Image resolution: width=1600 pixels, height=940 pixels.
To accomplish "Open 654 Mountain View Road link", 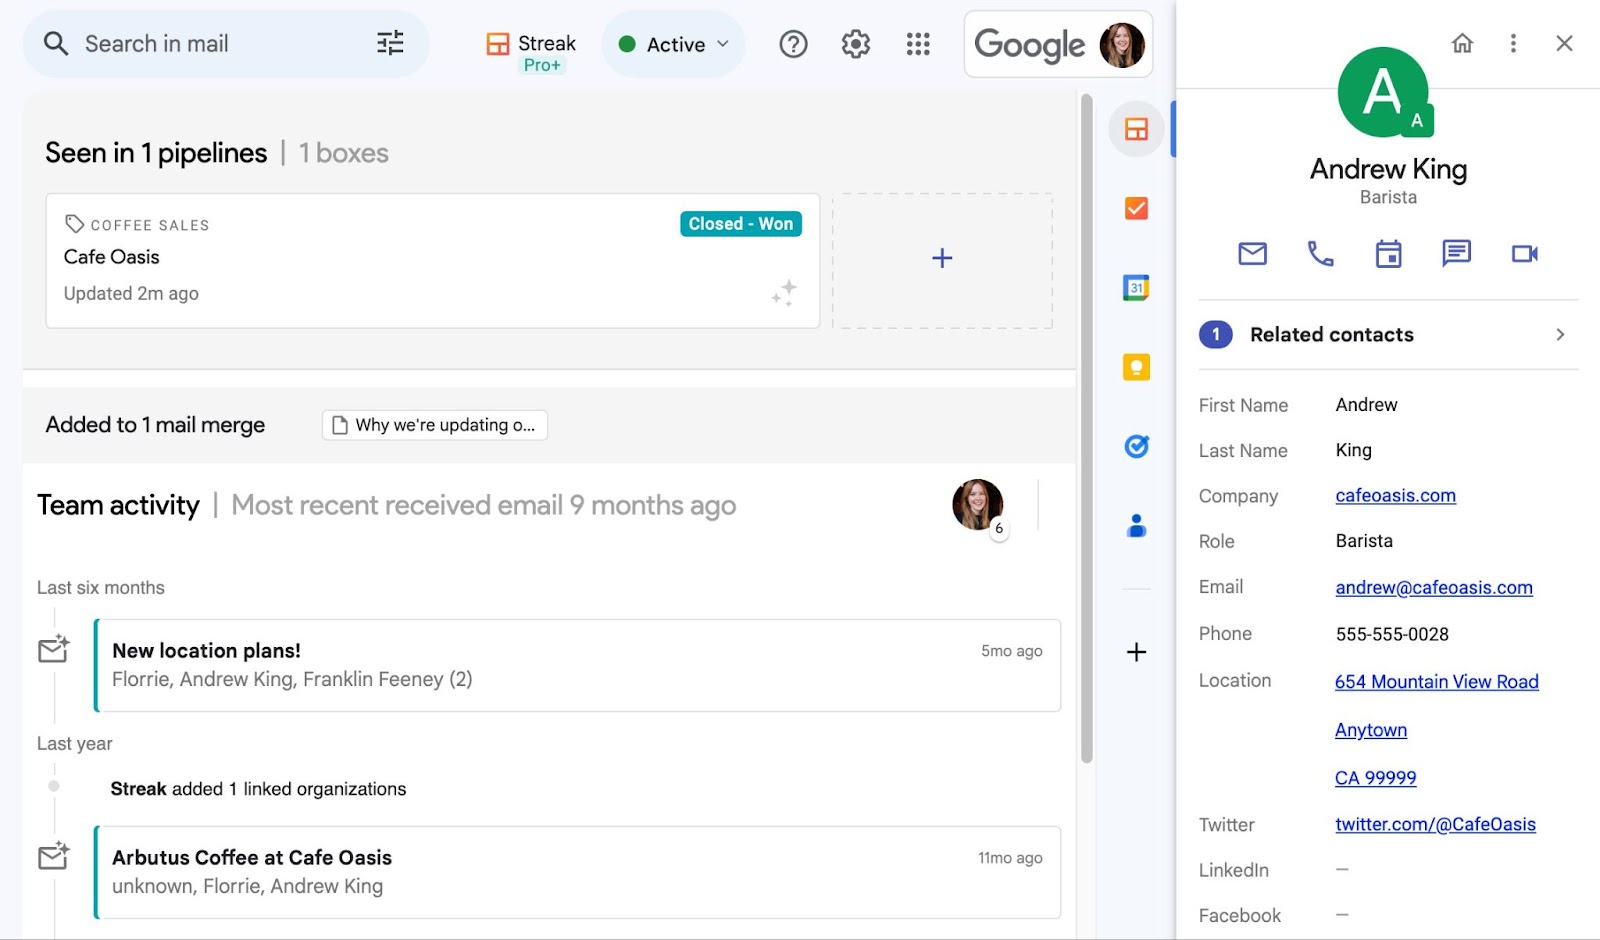I will coord(1436,682).
